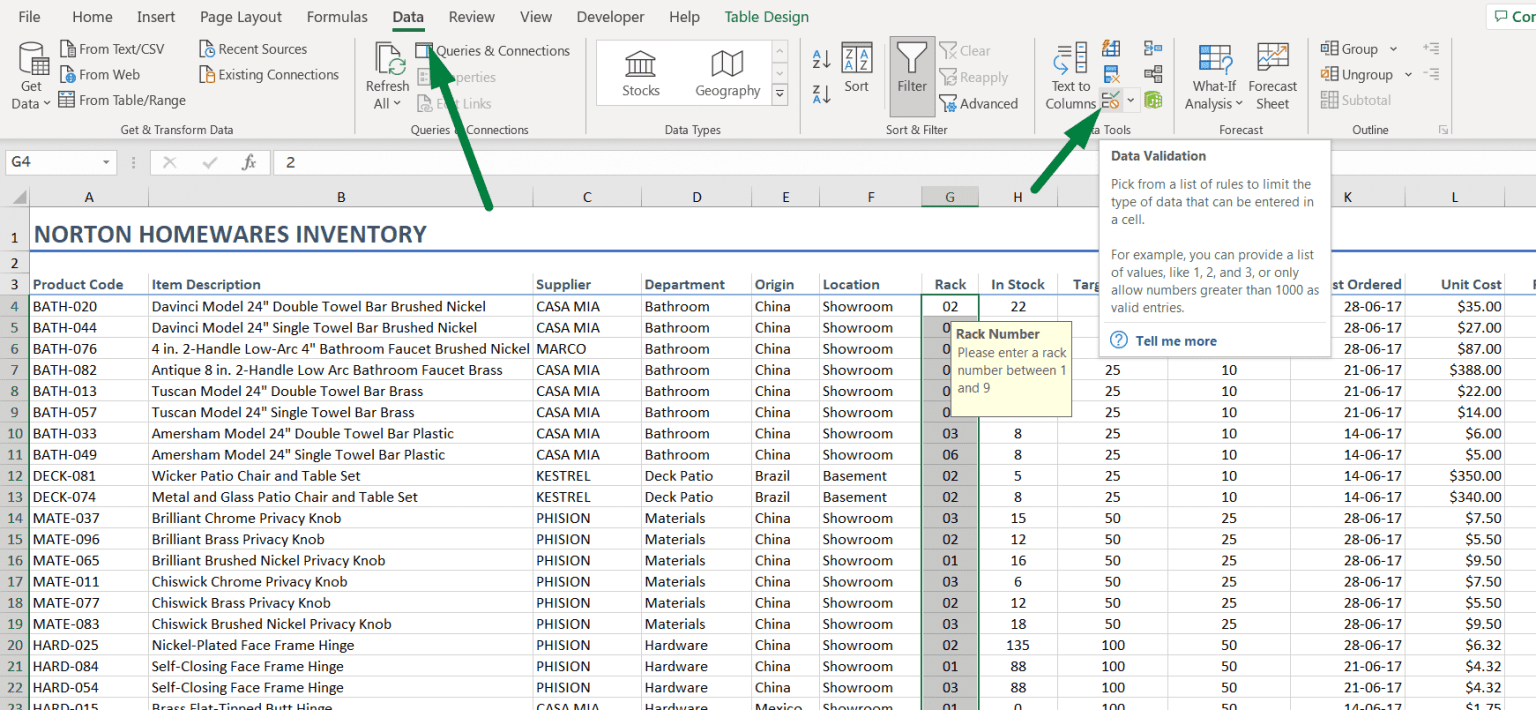Expand the Refresh All dropdown arrow

coord(397,104)
